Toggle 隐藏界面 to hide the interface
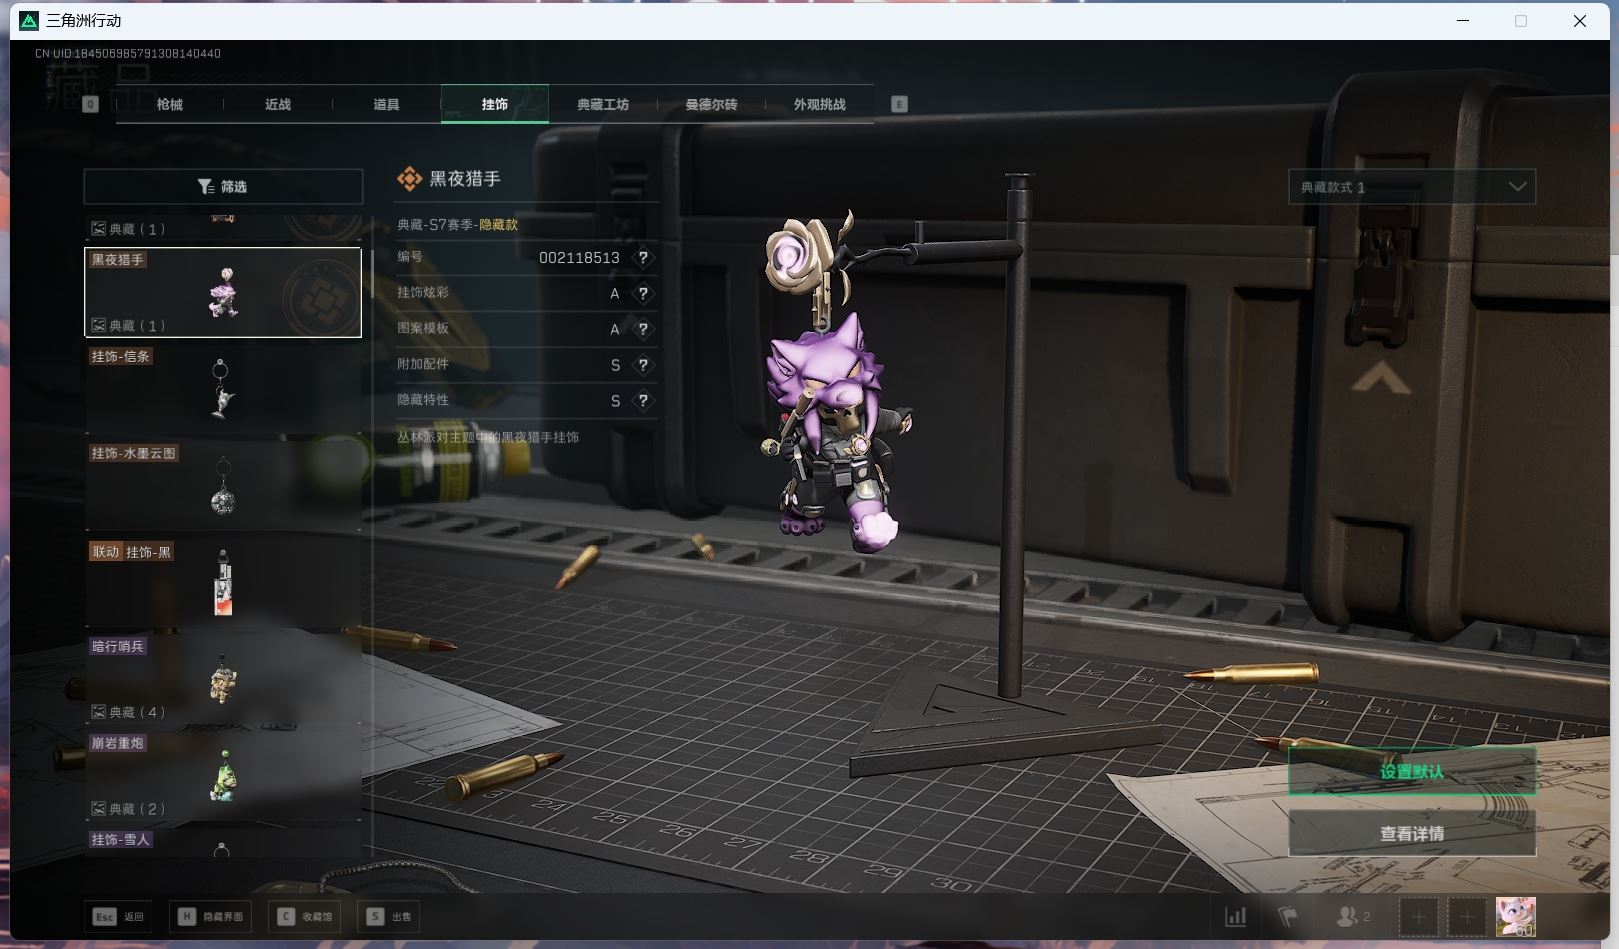 [211, 916]
